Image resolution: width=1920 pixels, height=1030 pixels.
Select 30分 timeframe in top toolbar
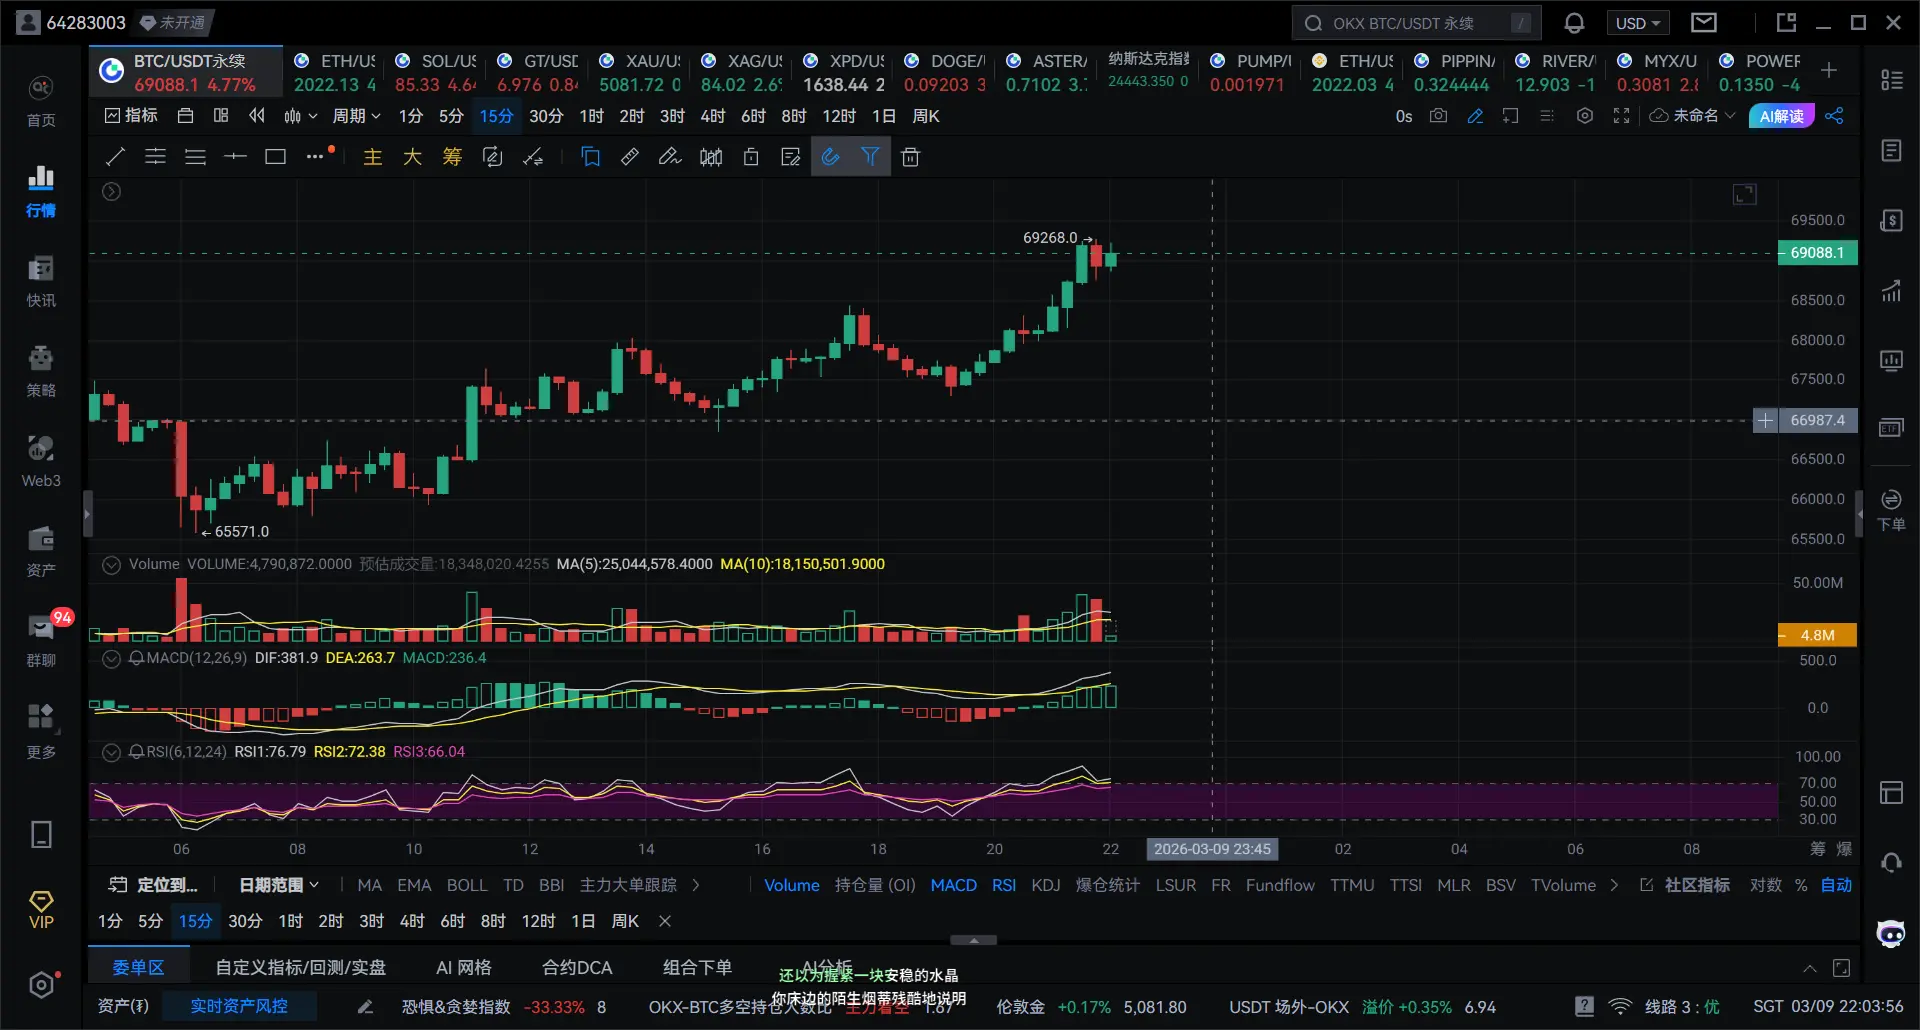pos(546,116)
